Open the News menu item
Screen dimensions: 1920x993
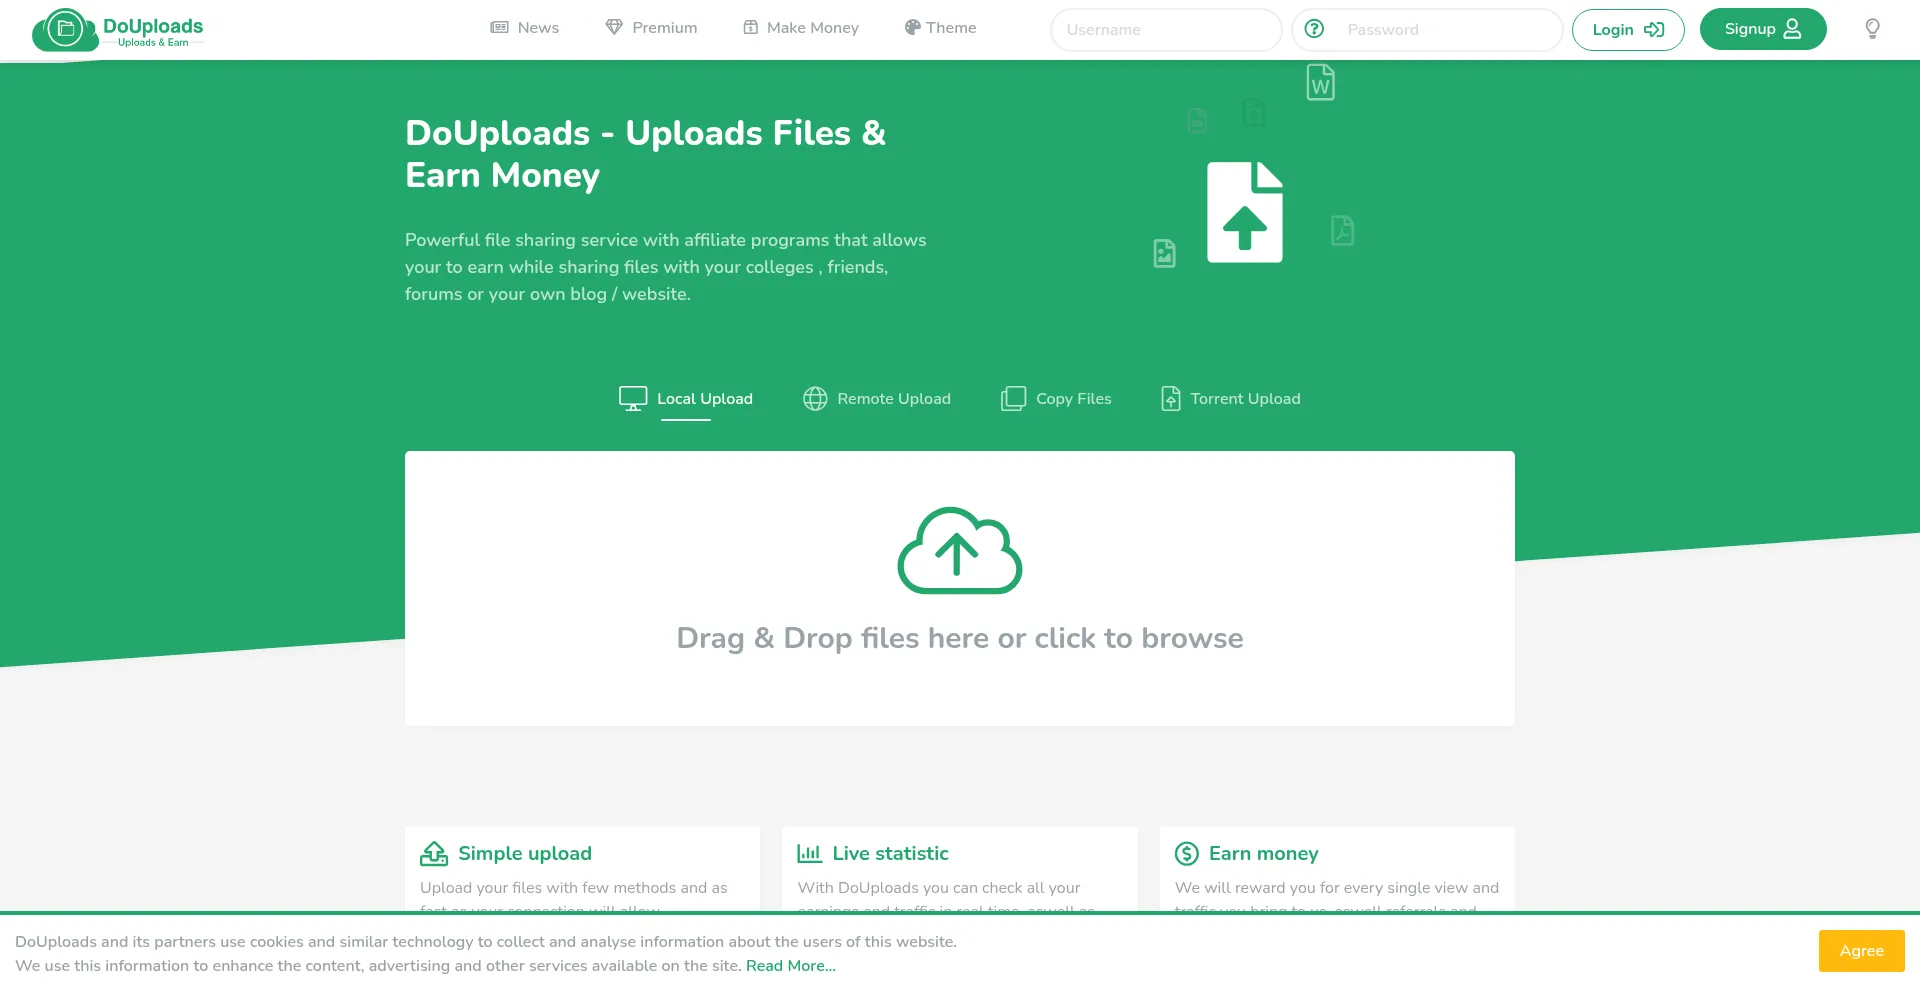[525, 28]
